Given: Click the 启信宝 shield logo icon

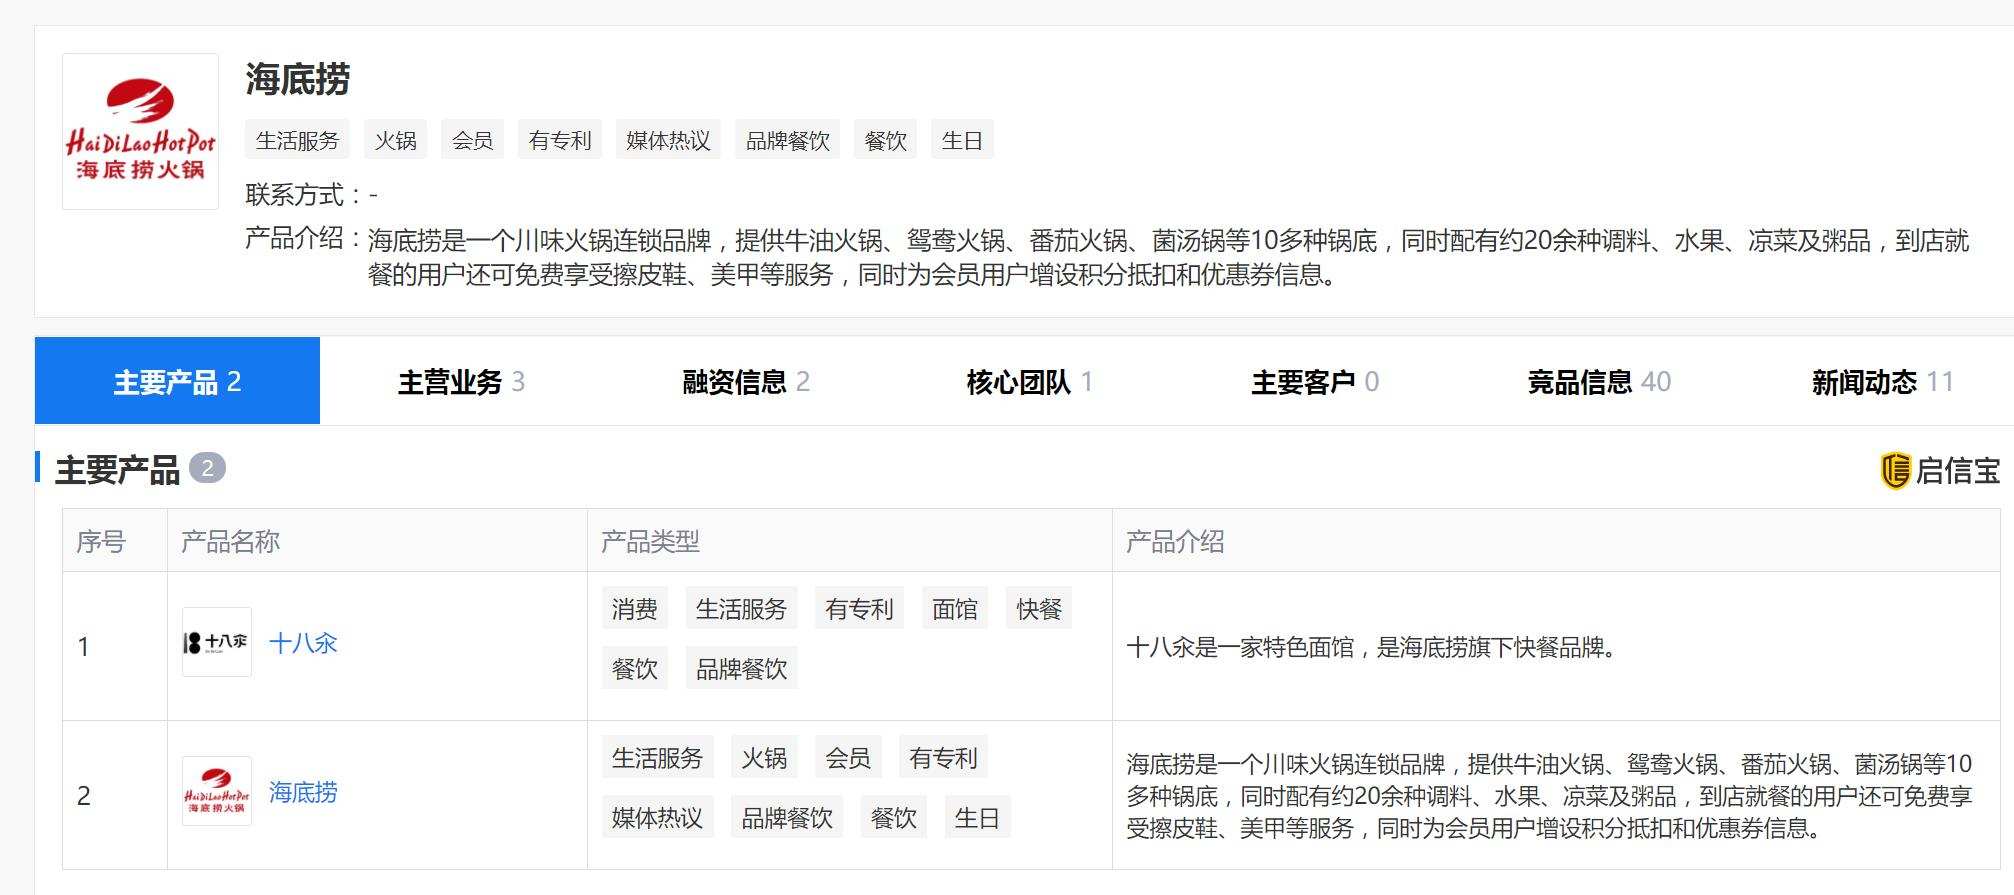Looking at the screenshot, I should 1895,470.
